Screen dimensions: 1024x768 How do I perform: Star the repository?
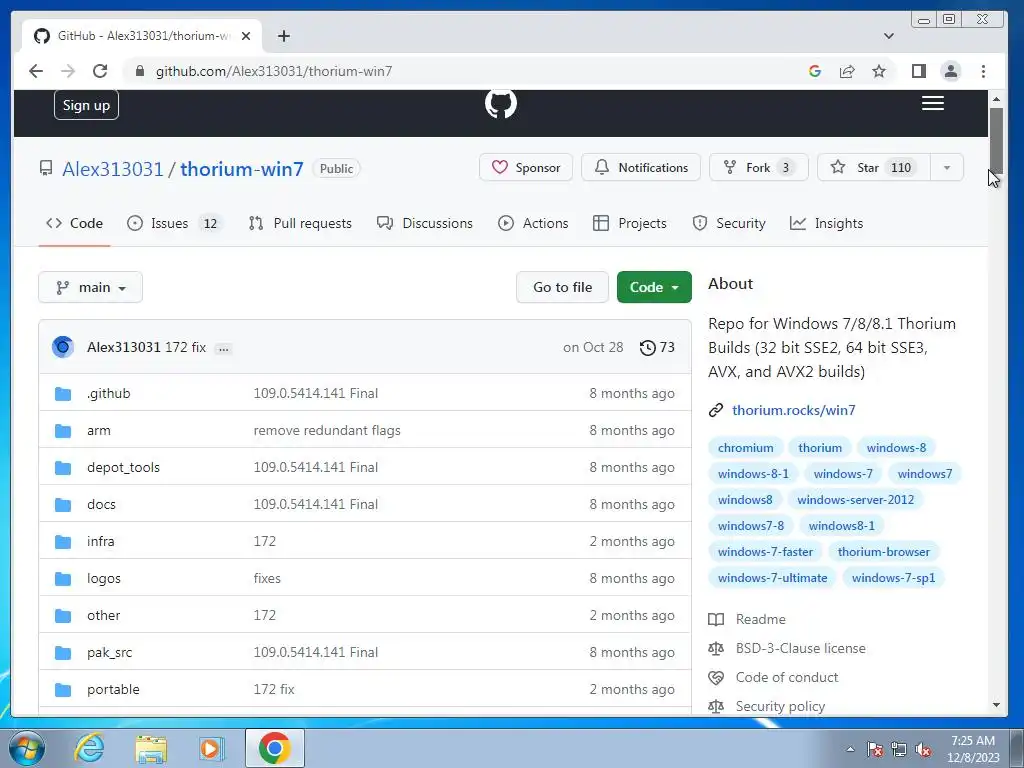pos(874,168)
